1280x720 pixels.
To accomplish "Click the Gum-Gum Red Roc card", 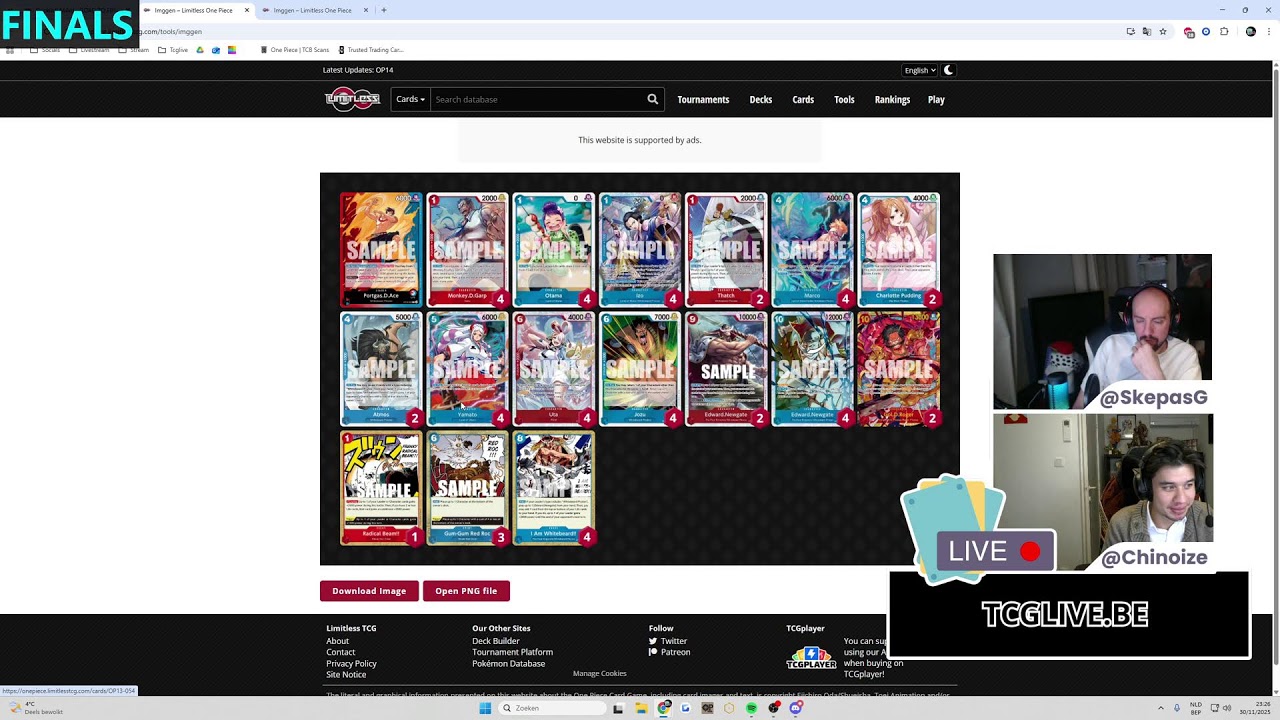I will point(467,488).
